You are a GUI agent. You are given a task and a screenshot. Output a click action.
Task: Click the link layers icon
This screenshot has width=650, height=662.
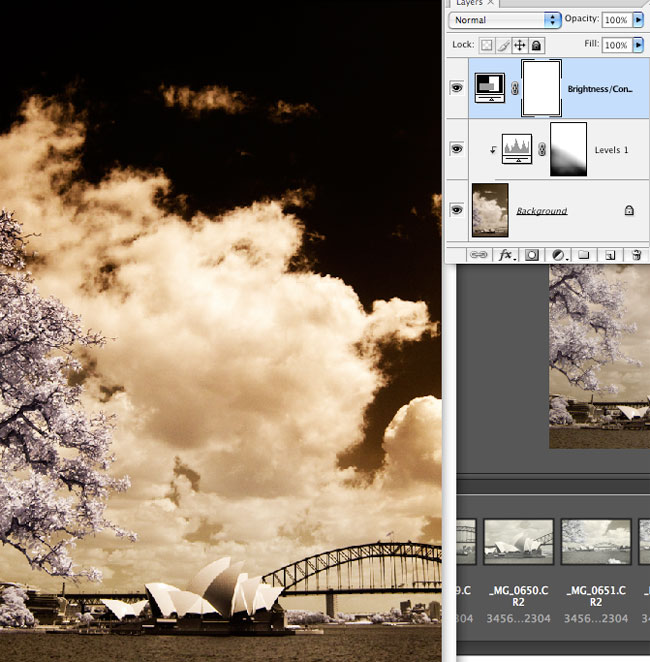(x=479, y=255)
